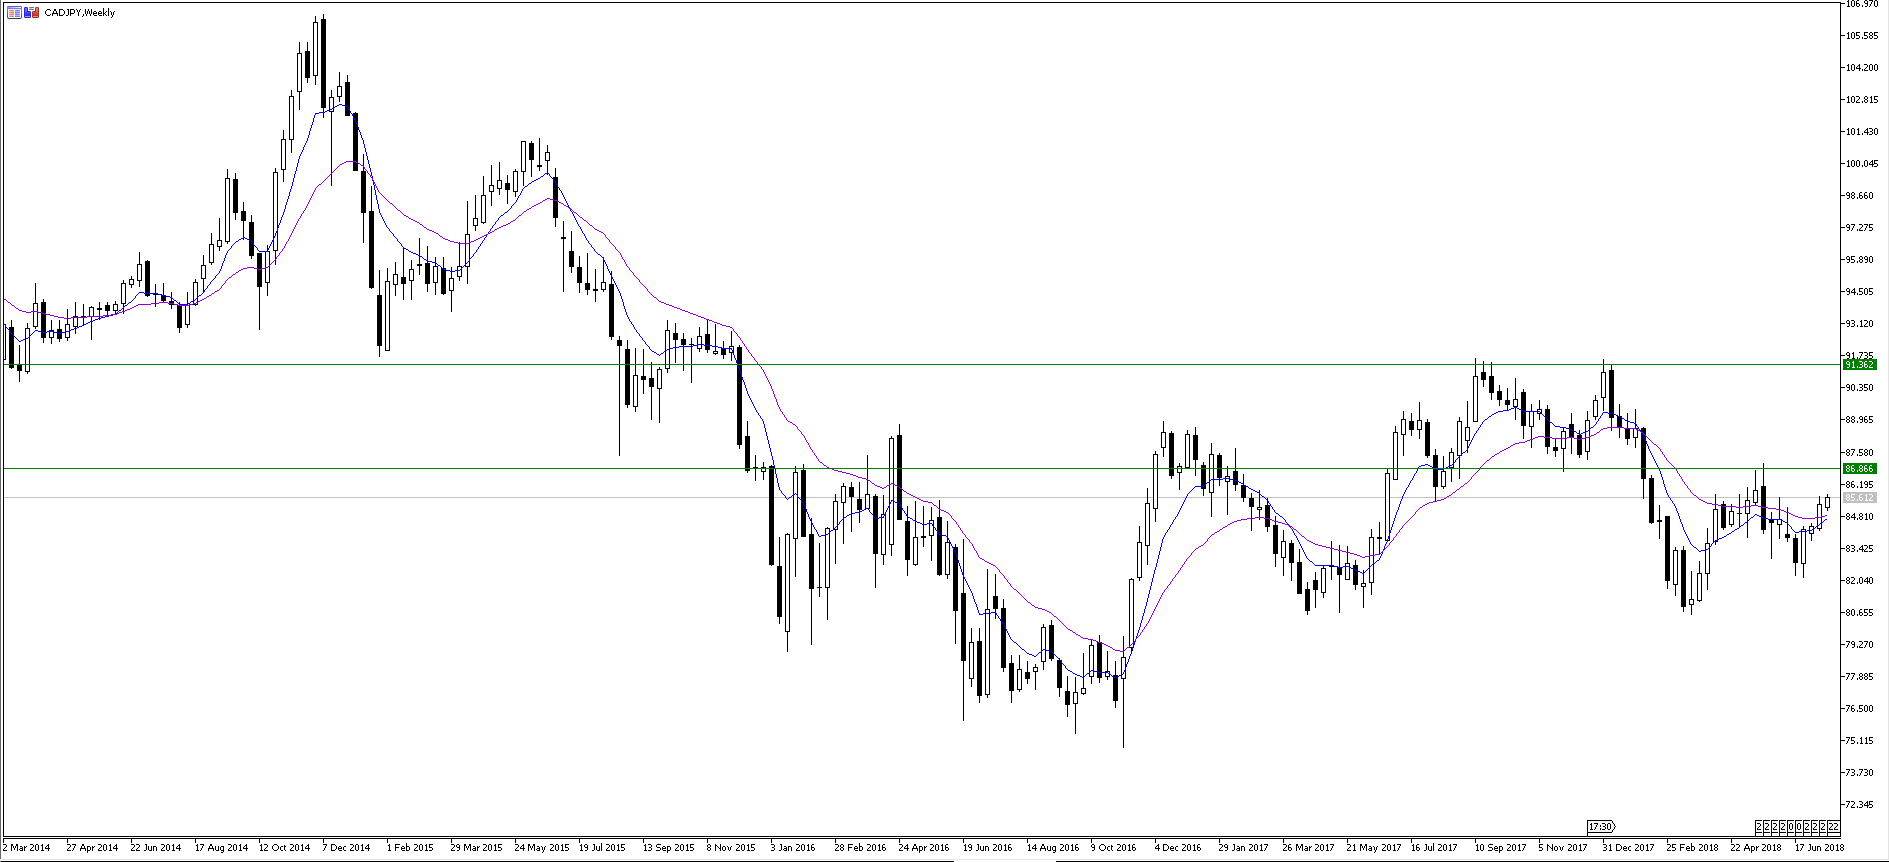Click the 12 Oct 2014 date label

pos(284,848)
